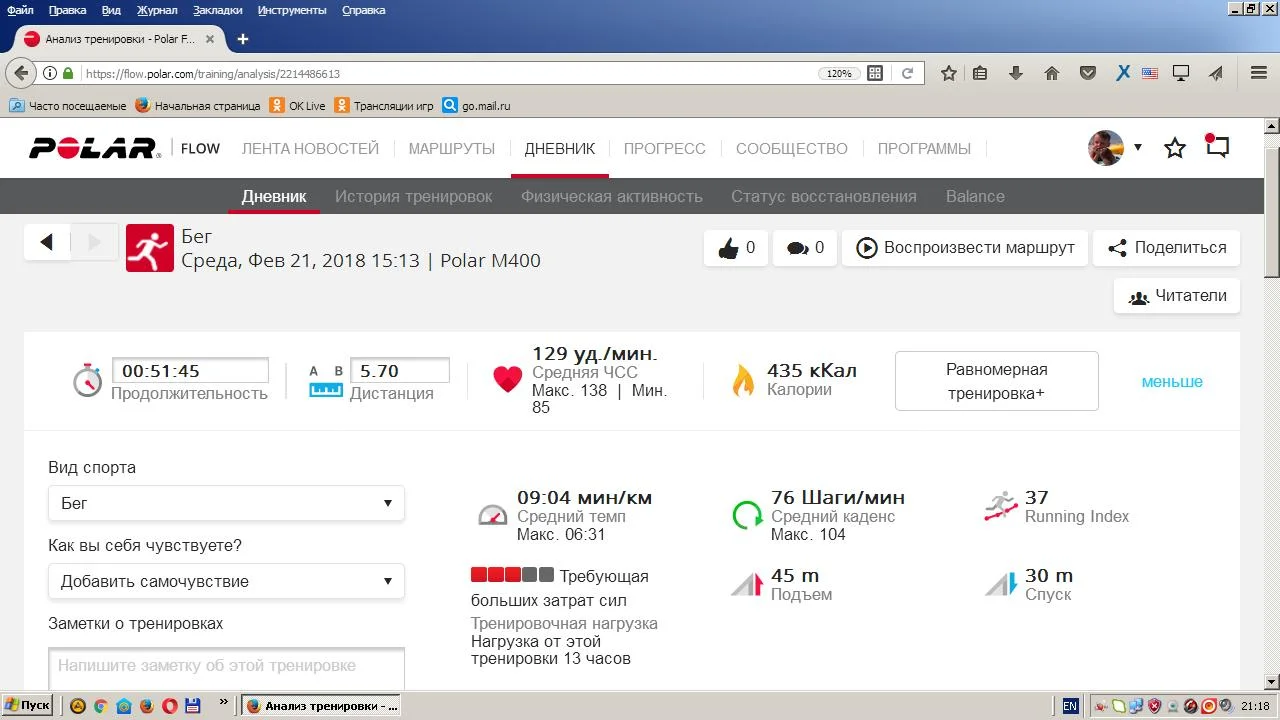Screen dimensions: 1280x720
Task: Expand the Вид спорта dropdown
Action: pyautogui.click(x=226, y=503)
